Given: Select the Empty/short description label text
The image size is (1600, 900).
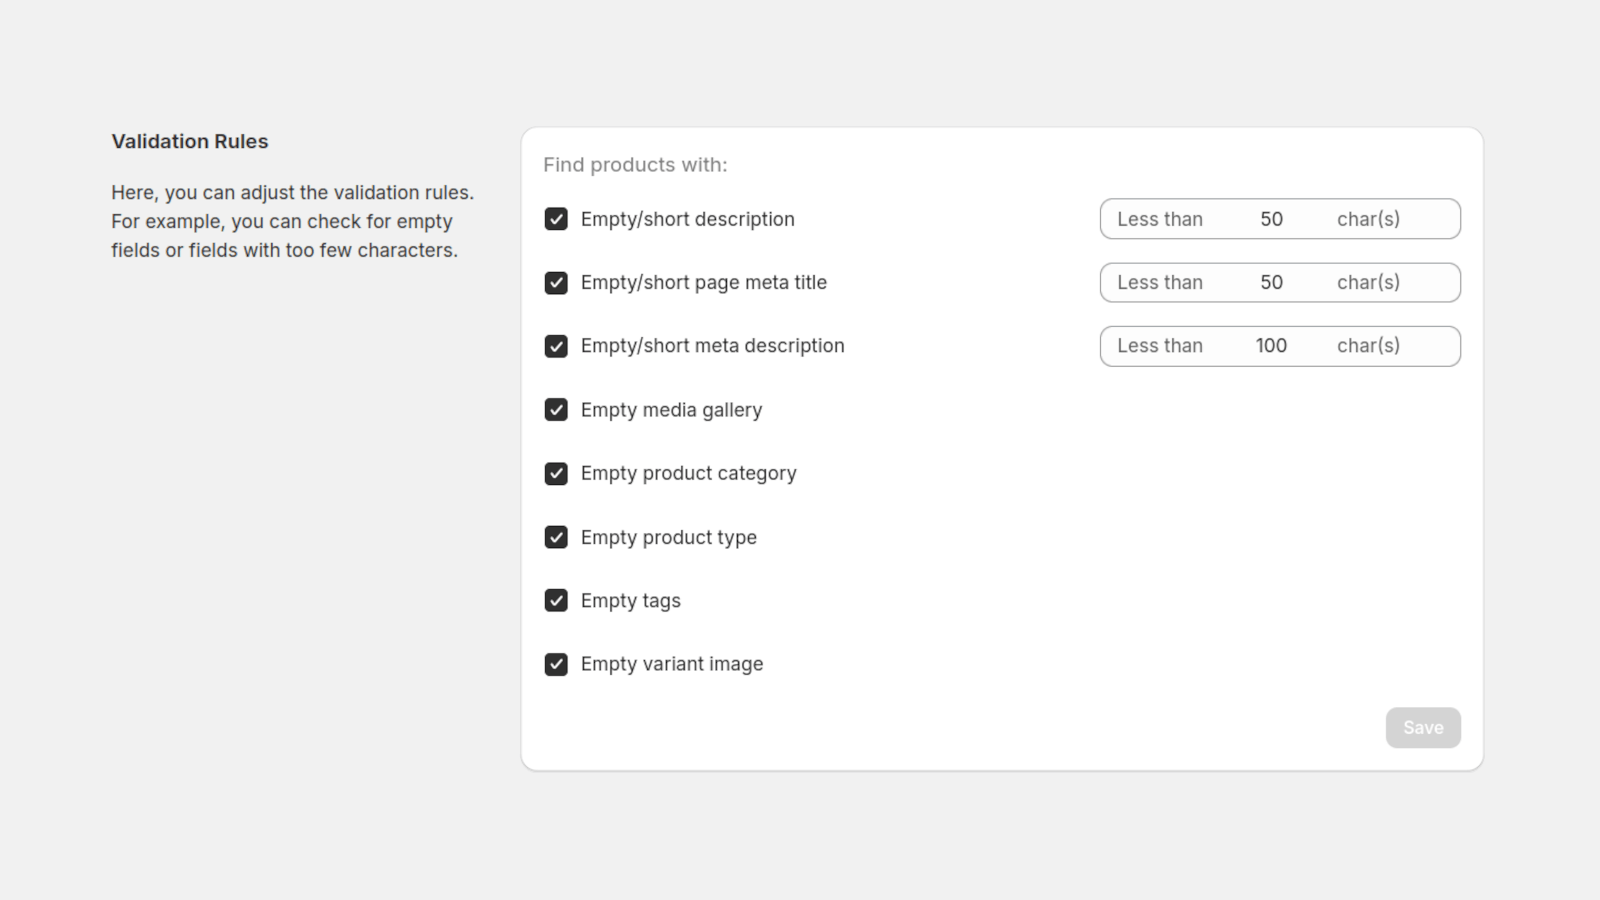Looking at the screenshot, I should [687, 219].
